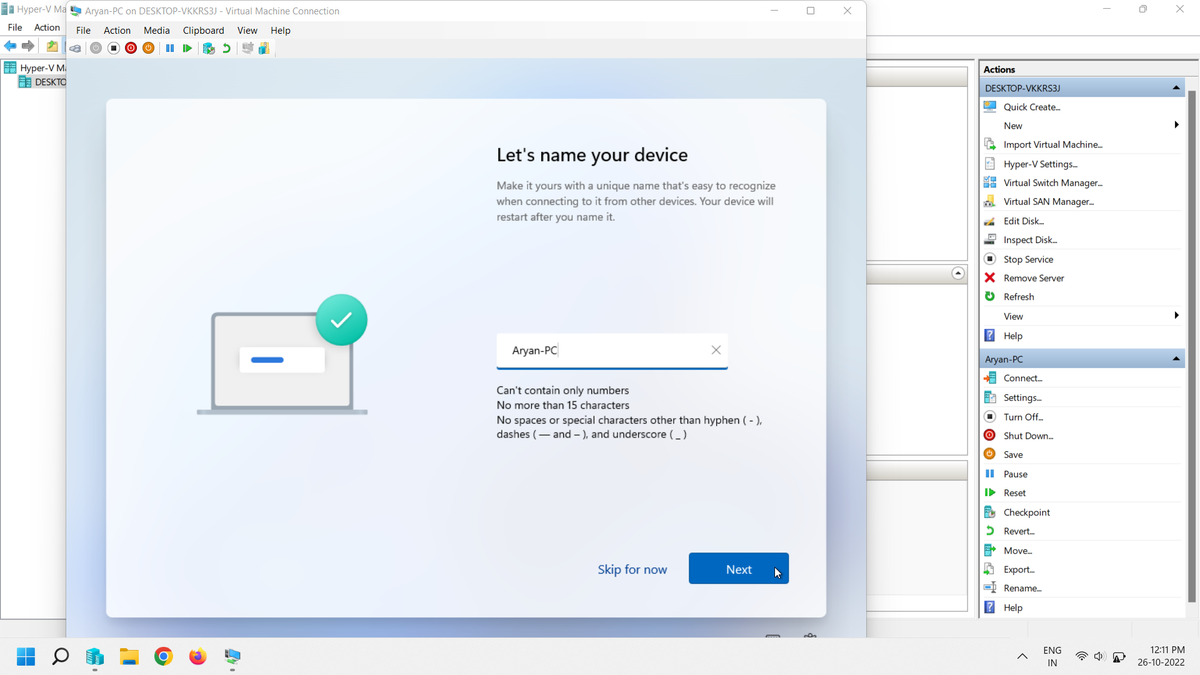Screen dimensions: 1200x675
Task: Click the last VM Connection toolbar icon
Action: (264, 48)
